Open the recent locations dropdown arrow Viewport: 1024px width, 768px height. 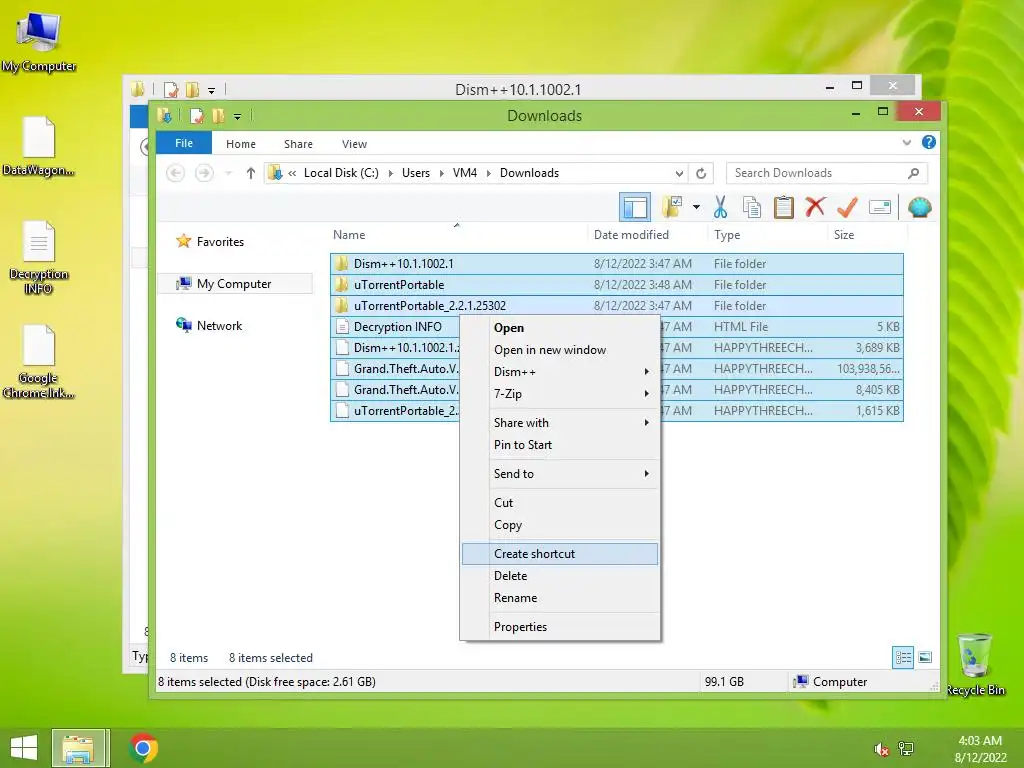(x=228, y=173)
